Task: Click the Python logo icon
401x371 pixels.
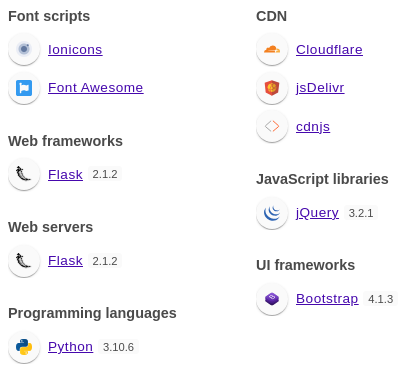Action: (24, 347)
